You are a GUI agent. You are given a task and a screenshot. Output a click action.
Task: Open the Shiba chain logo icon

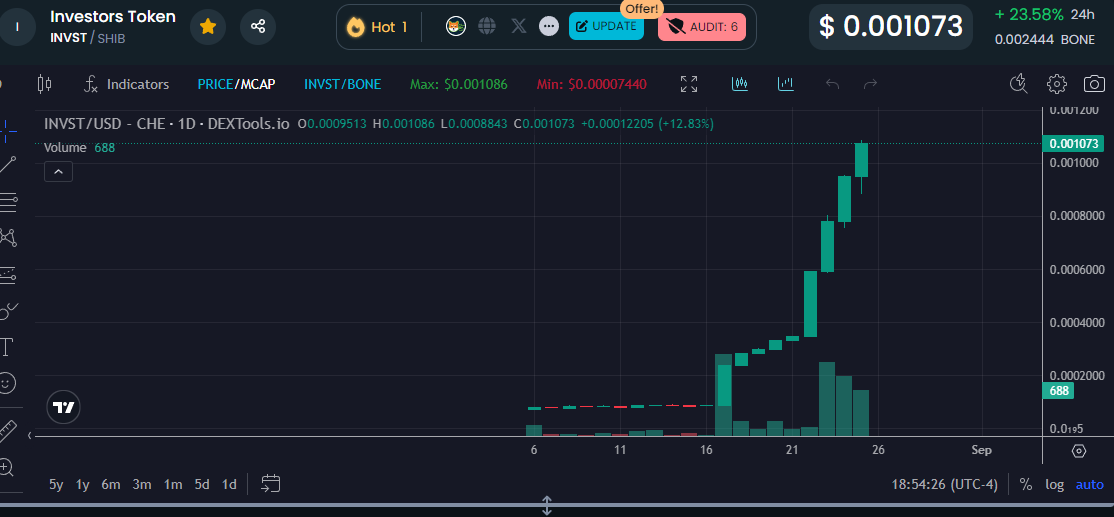click(x=455, y=27)
